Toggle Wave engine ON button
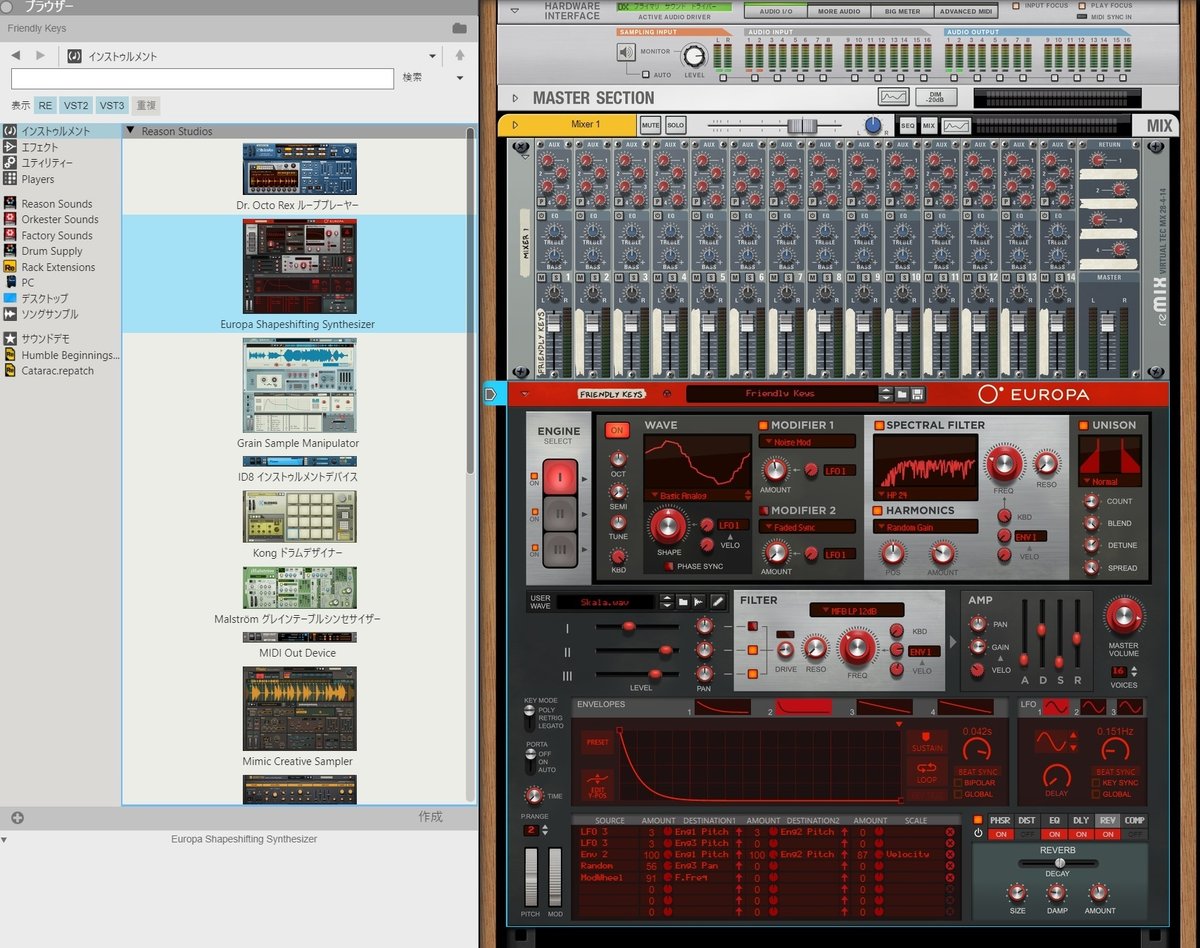This screenshot has width=1200, height=948. click(x=617, y=430)
